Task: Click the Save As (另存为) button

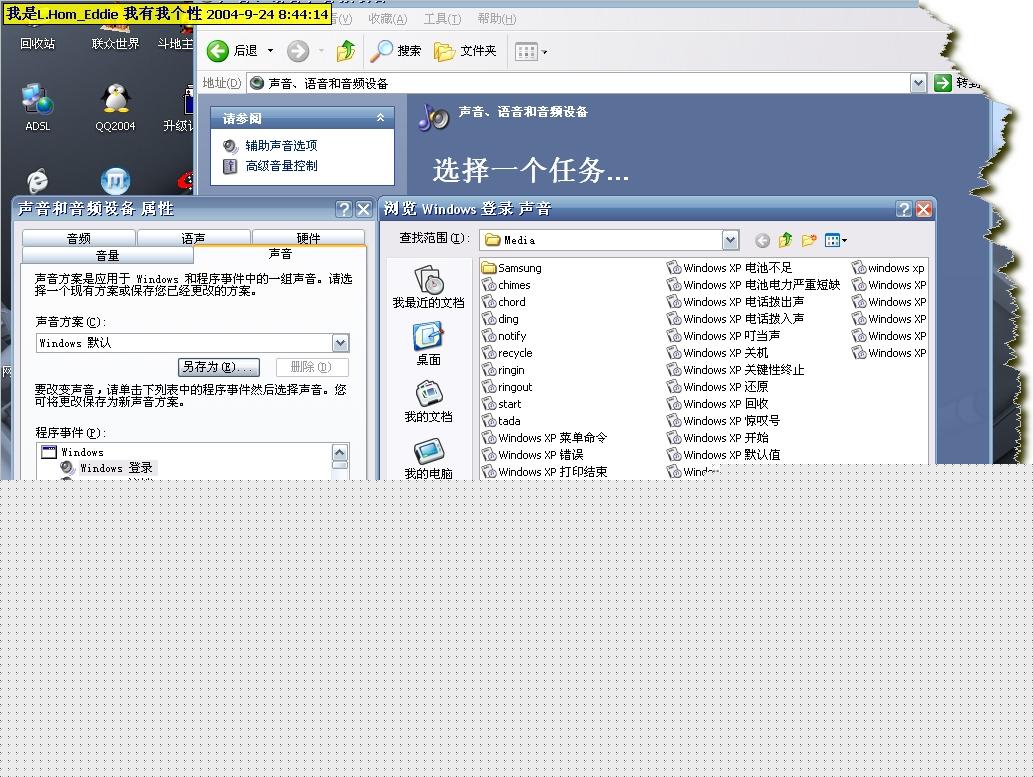Action: pyautogui.click(x=218, y=367)
